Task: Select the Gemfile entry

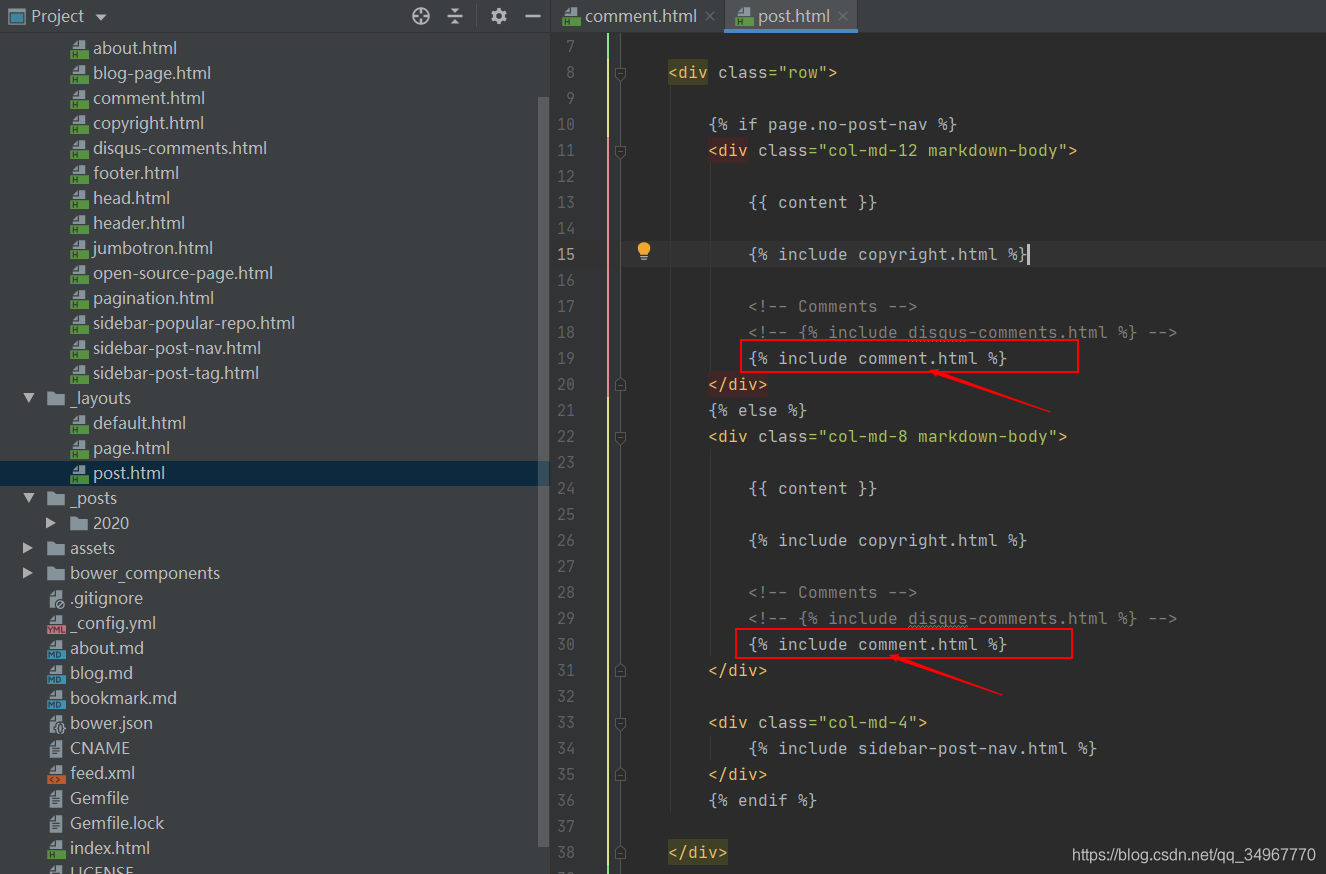Action: [x=99, y=798]
